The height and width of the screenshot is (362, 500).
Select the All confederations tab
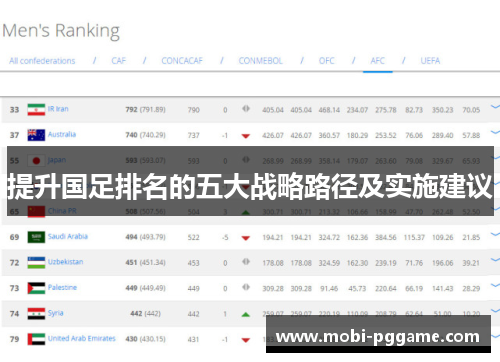42,61
